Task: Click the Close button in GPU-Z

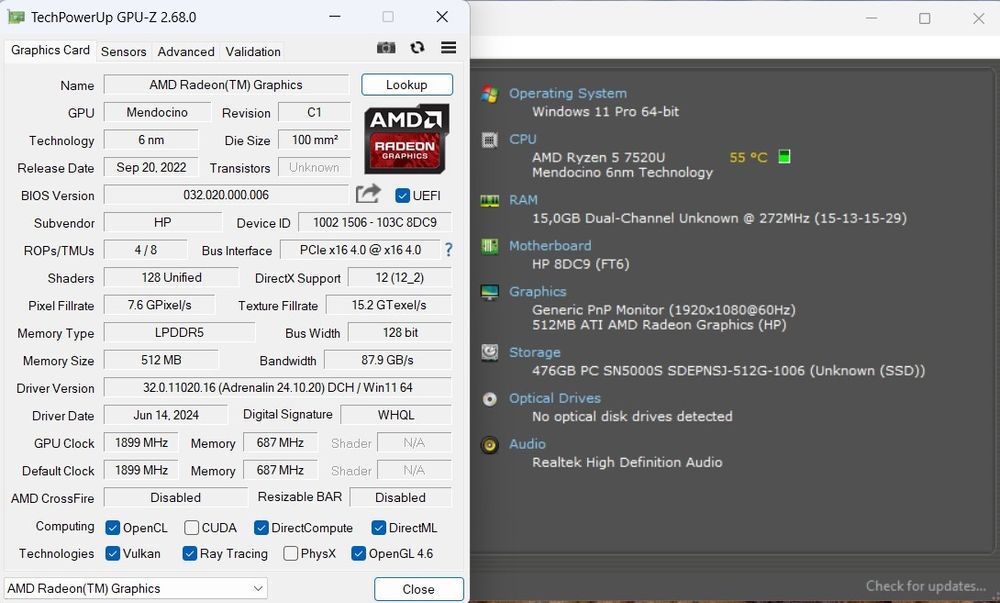Action: coord(418,589)
